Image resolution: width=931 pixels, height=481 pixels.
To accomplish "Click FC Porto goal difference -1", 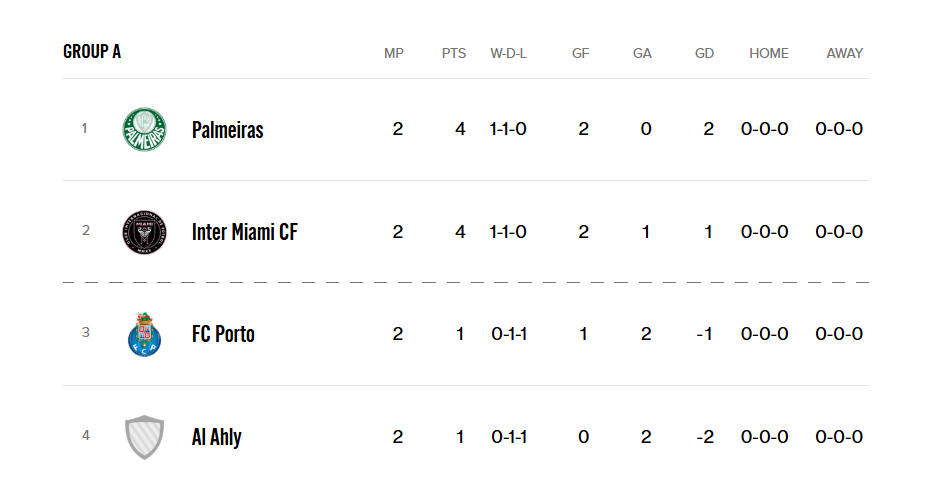I will coord(705,334).
